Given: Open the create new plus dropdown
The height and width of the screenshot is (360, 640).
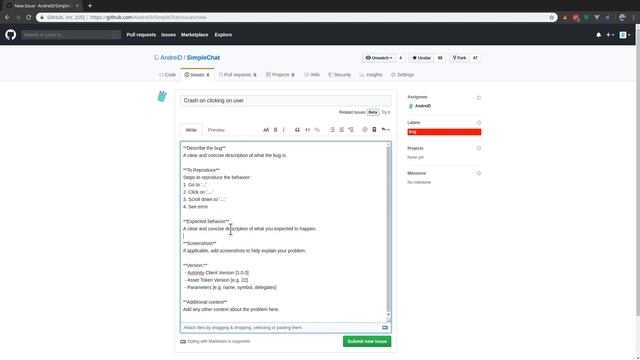Looking at the screenshot, I should point(610,35).
